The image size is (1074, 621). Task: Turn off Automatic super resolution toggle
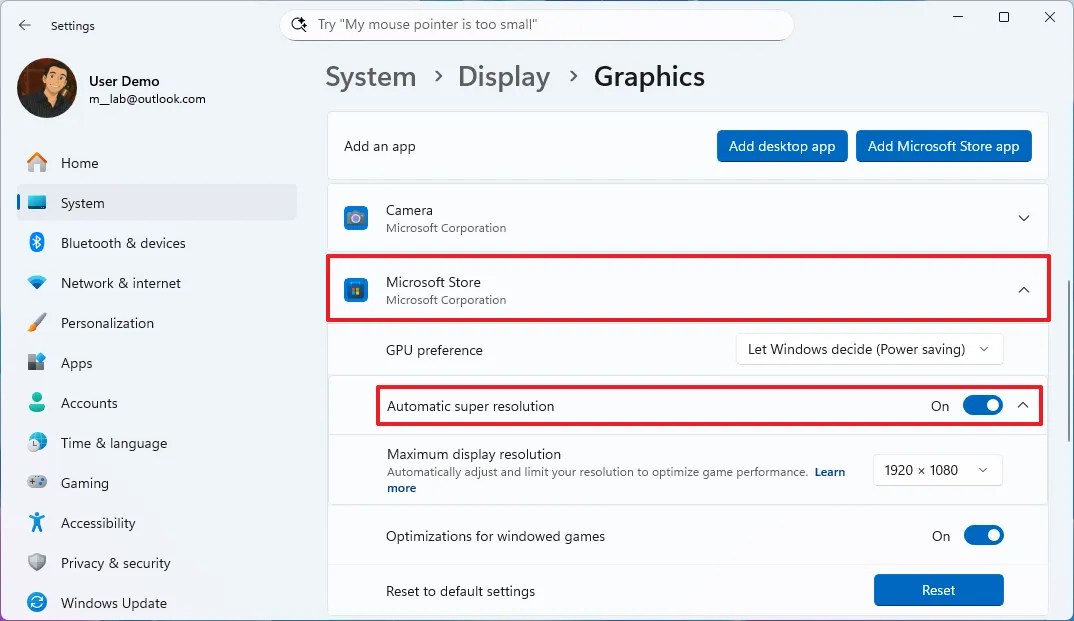(x=983, y=405)
